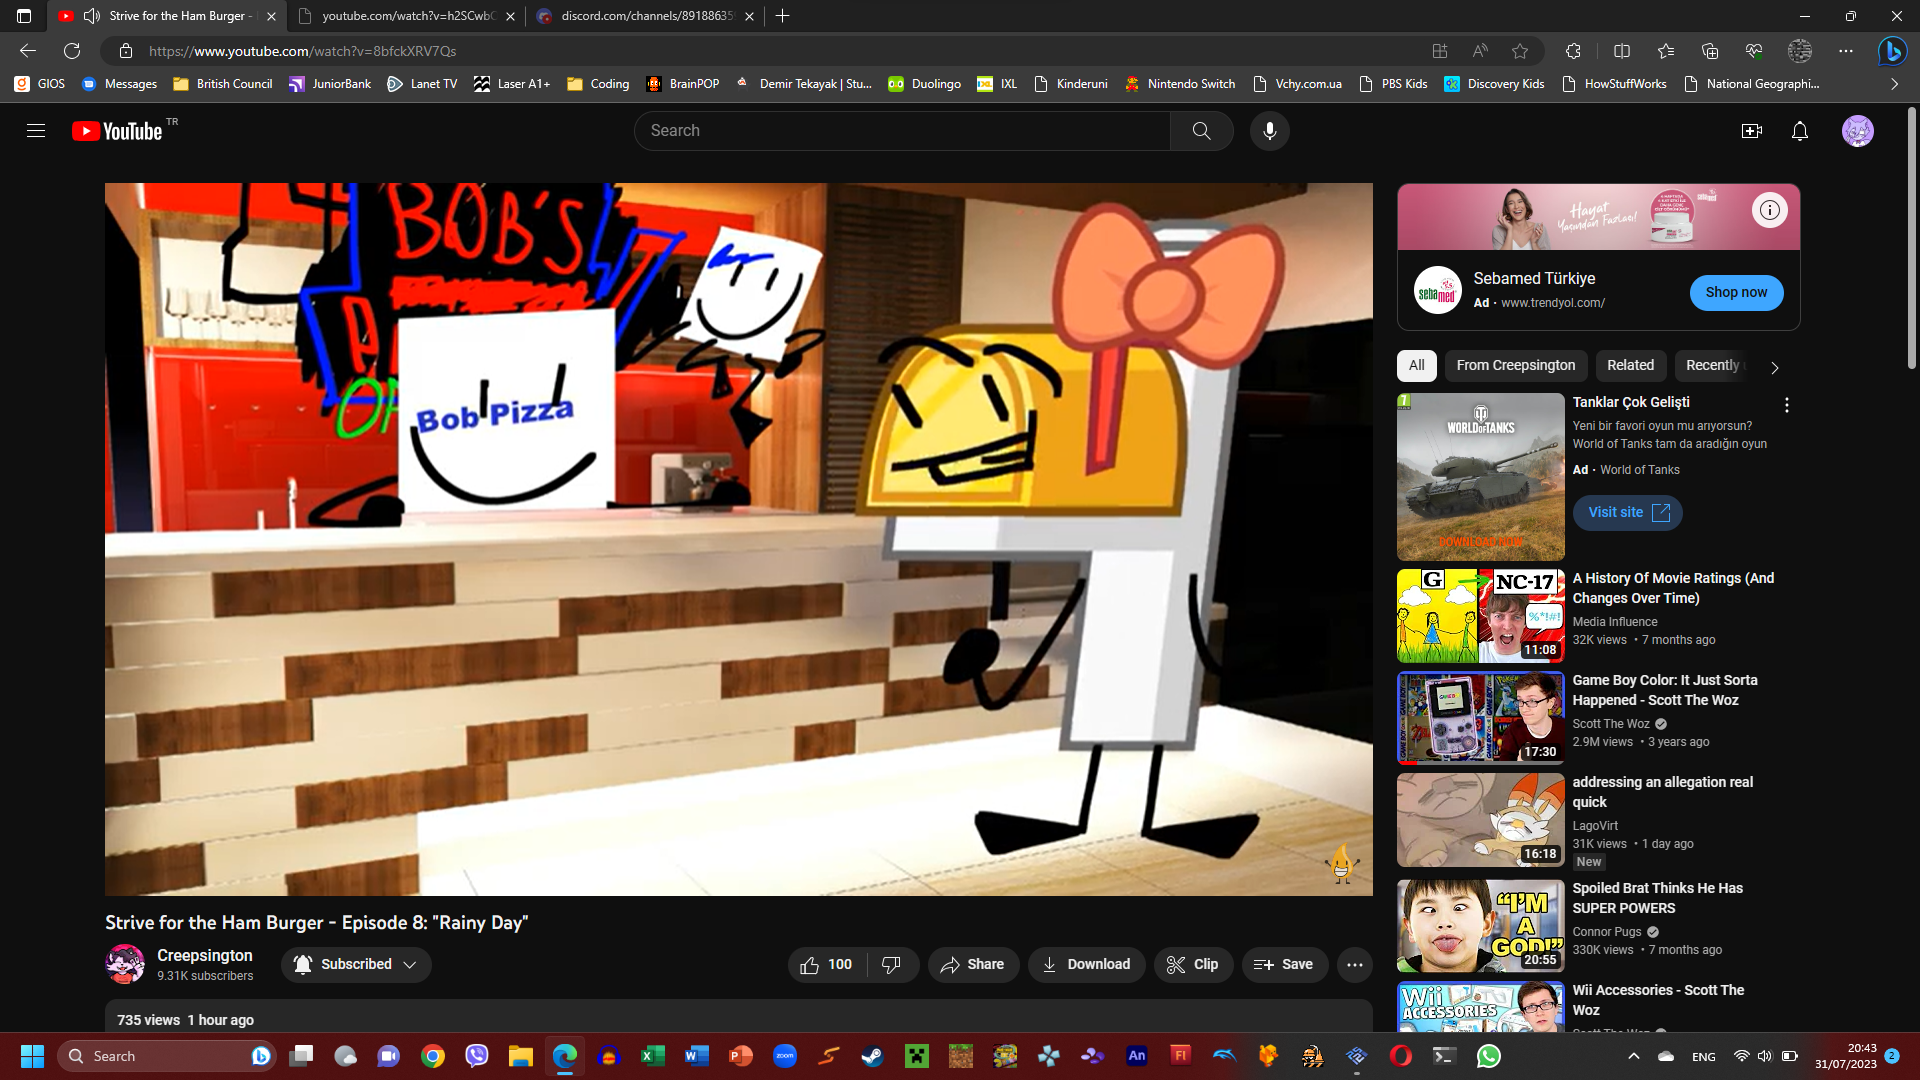Share this video
1920x1080 pixels.
click(x=972, y=965)
